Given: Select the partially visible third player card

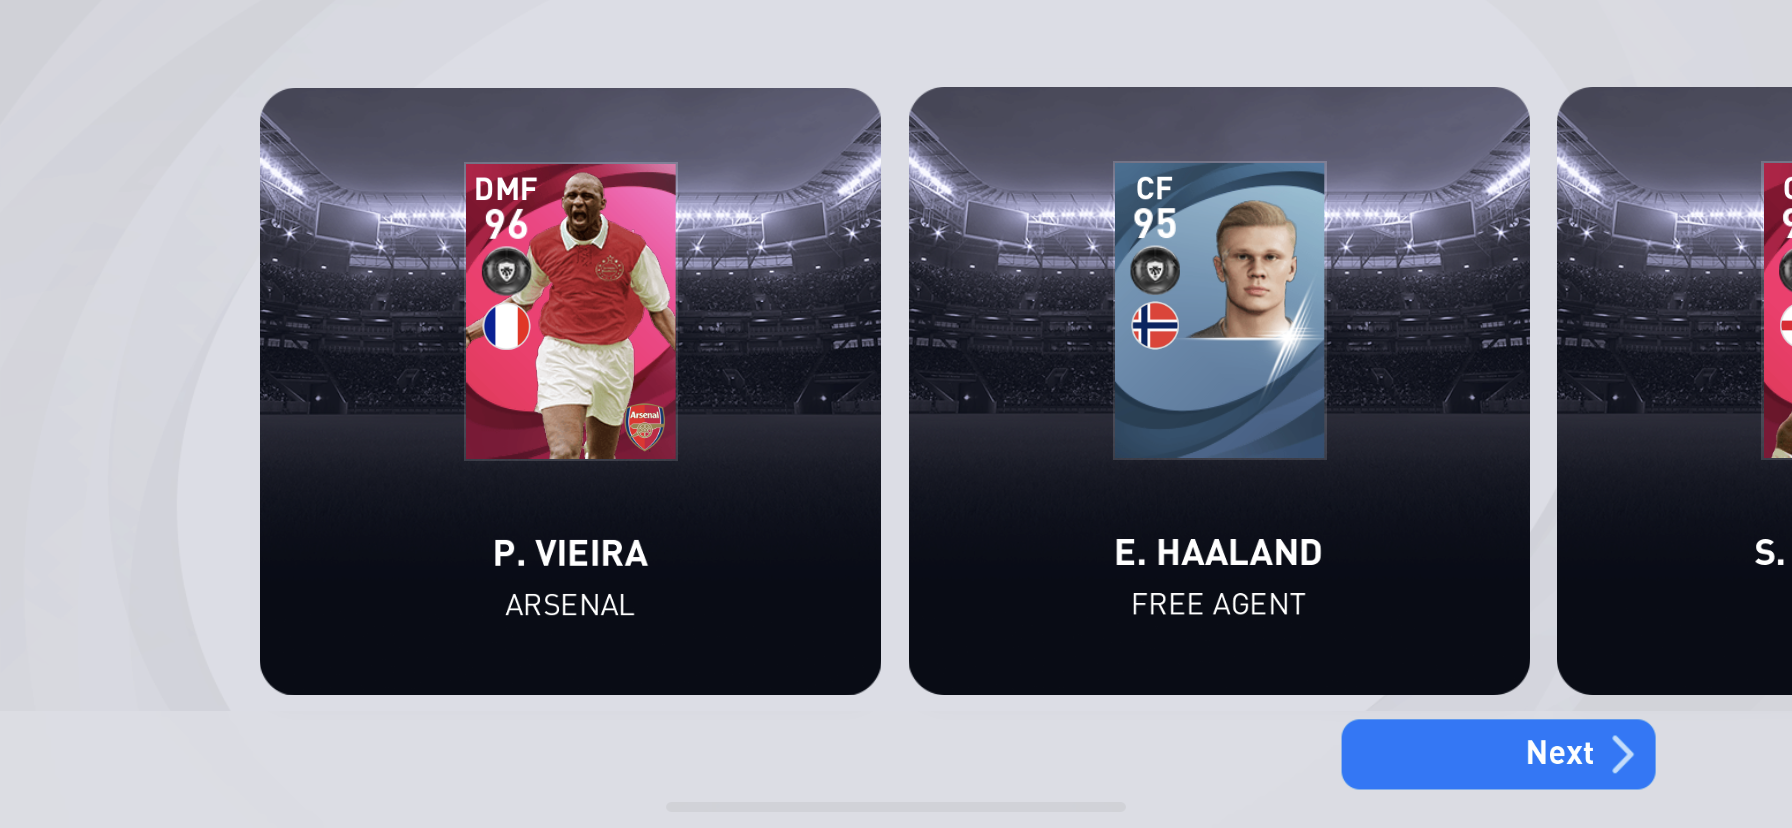Looking at the screenshot, I should (x=1675, y=391).
